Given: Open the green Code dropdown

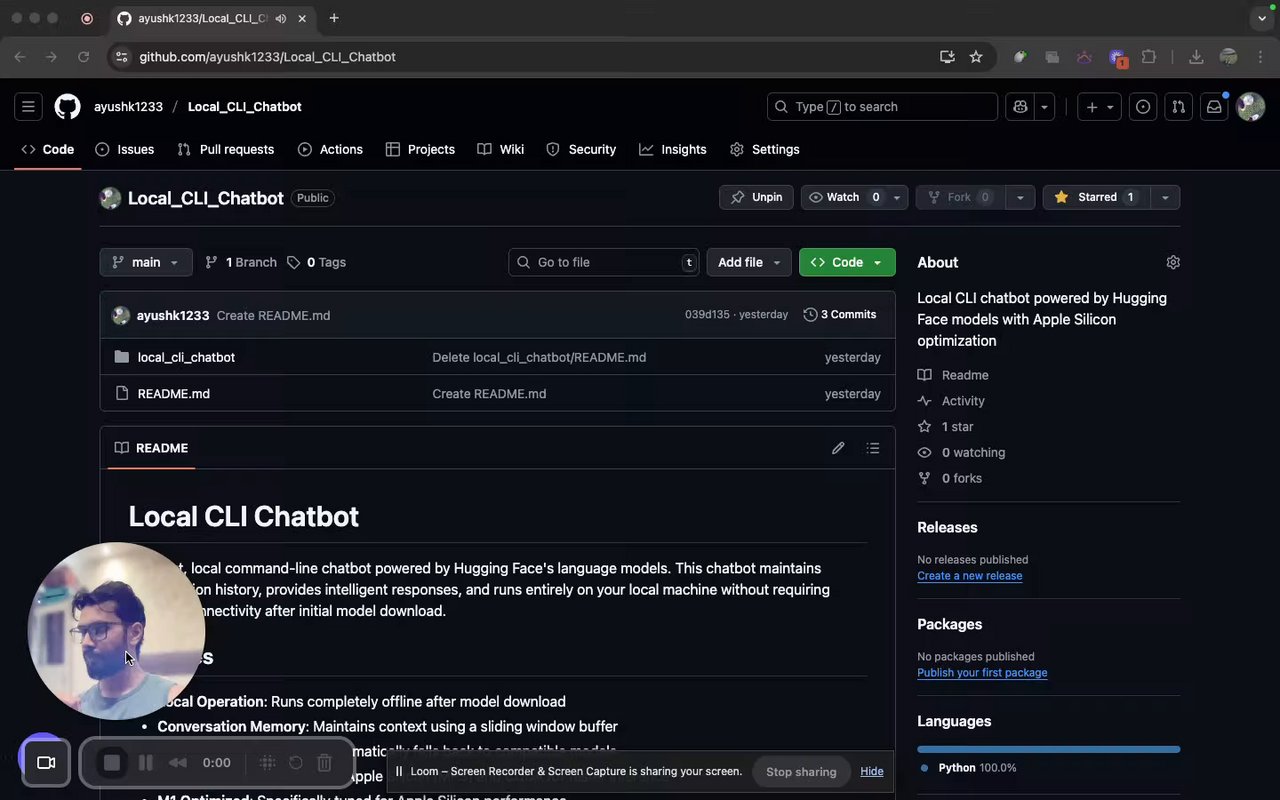Looking at the screenshot, I should 847,262.
